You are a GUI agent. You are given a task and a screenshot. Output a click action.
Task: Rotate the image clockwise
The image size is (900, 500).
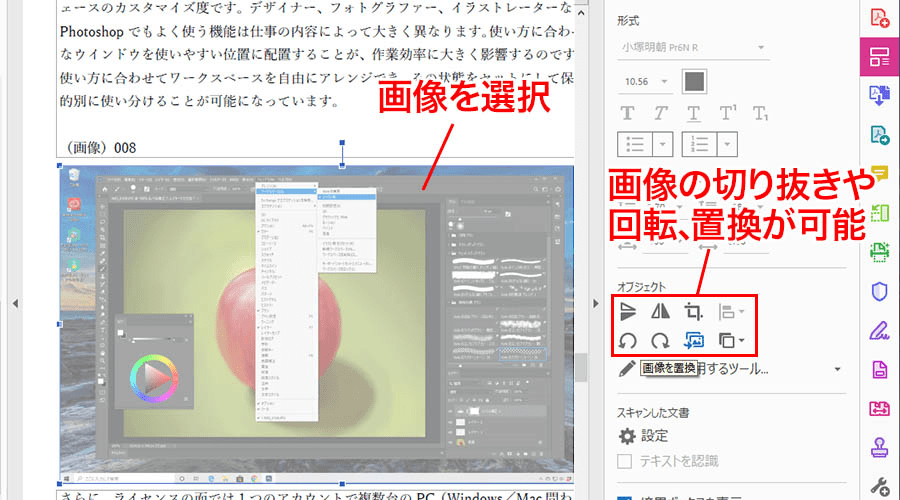pyautogui.click(x=660, y=340)
